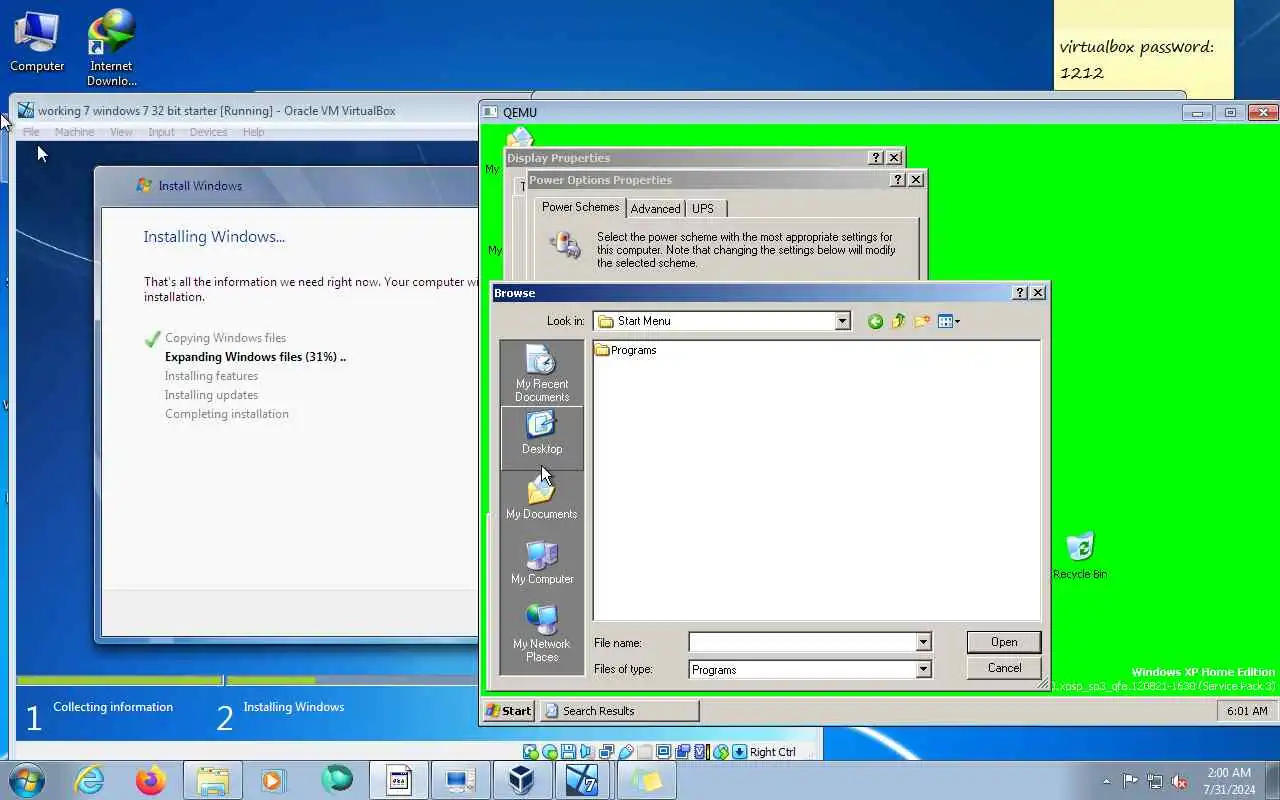Select the Internet Download Manager desktop shortcut
Viewport: 1280px width, 800px height.
[111, 48]
